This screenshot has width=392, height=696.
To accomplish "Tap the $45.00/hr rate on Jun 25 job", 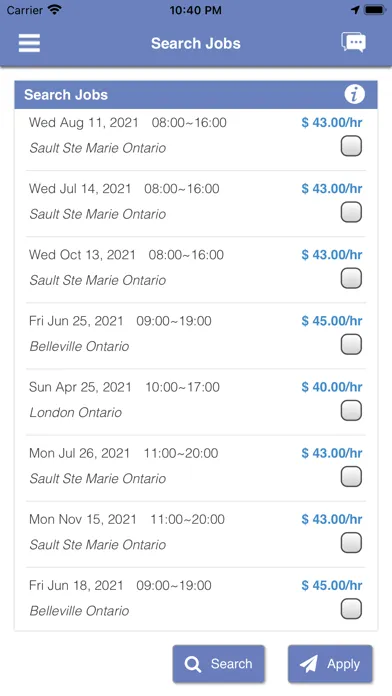I will (332, 321).
